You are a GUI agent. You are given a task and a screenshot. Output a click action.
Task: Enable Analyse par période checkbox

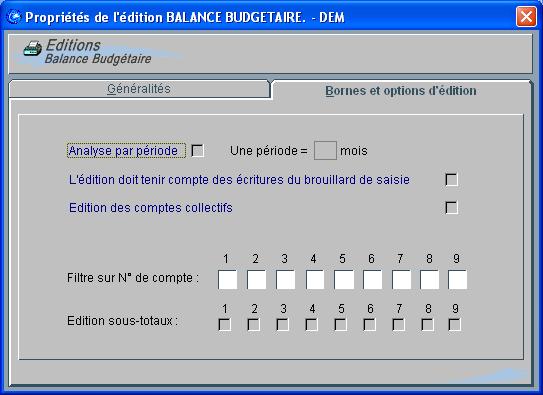198,151
